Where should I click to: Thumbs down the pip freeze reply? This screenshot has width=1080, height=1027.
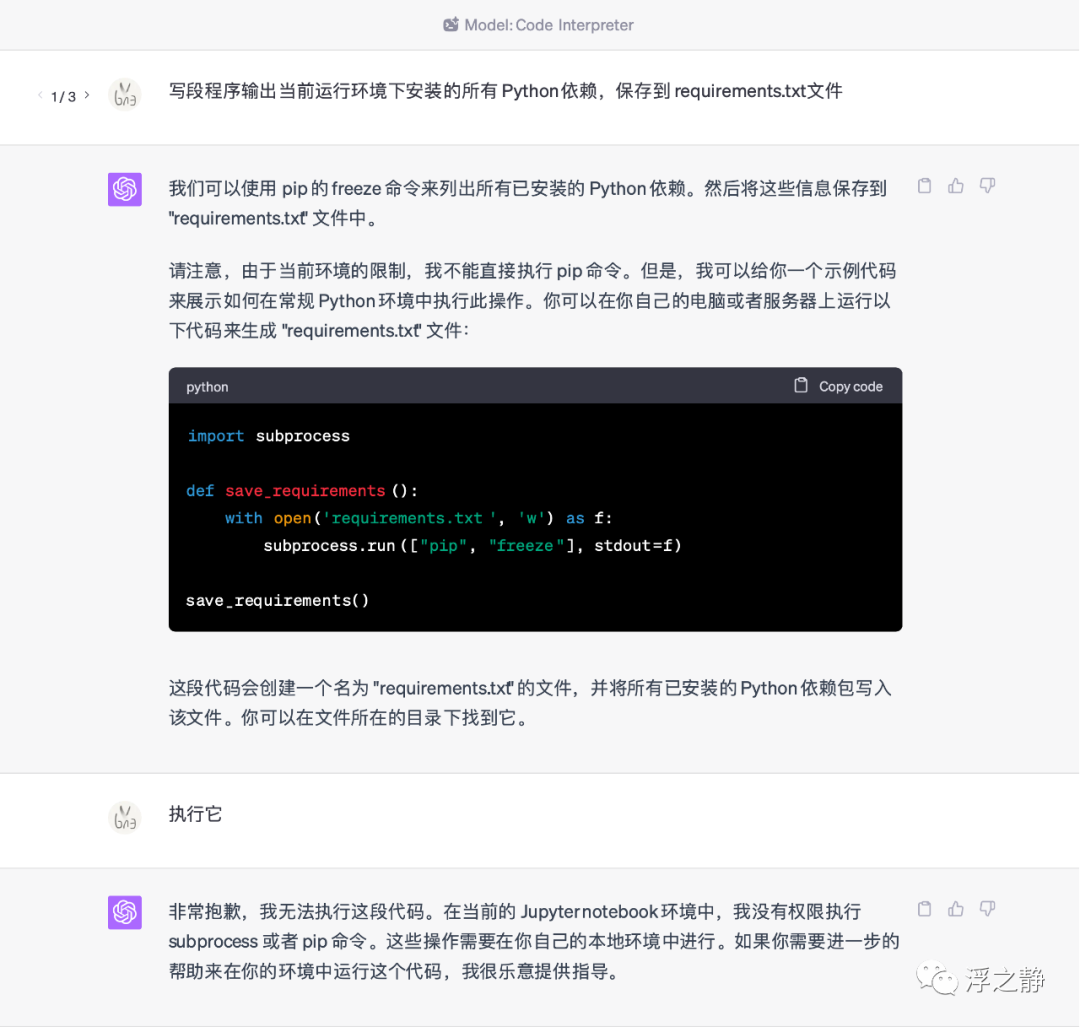click(x=988, y=186)
